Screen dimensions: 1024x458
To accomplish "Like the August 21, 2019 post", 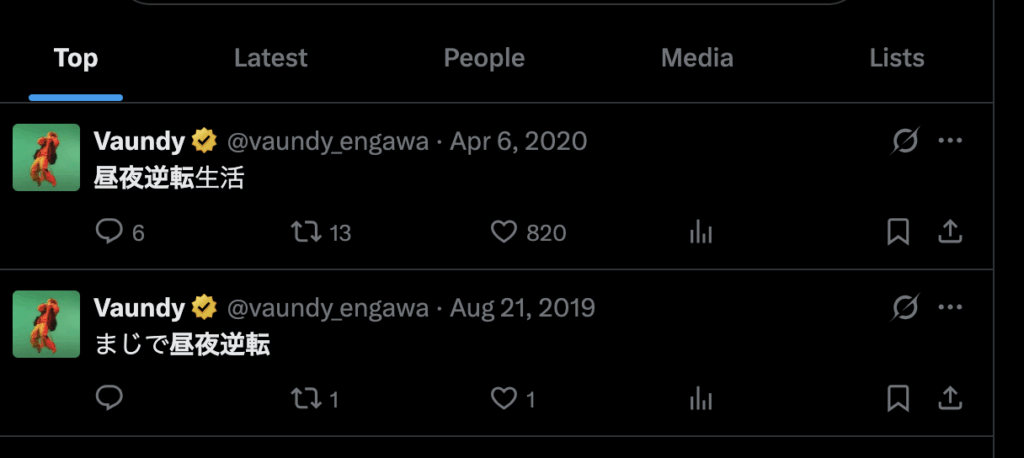I will (503, 399).
